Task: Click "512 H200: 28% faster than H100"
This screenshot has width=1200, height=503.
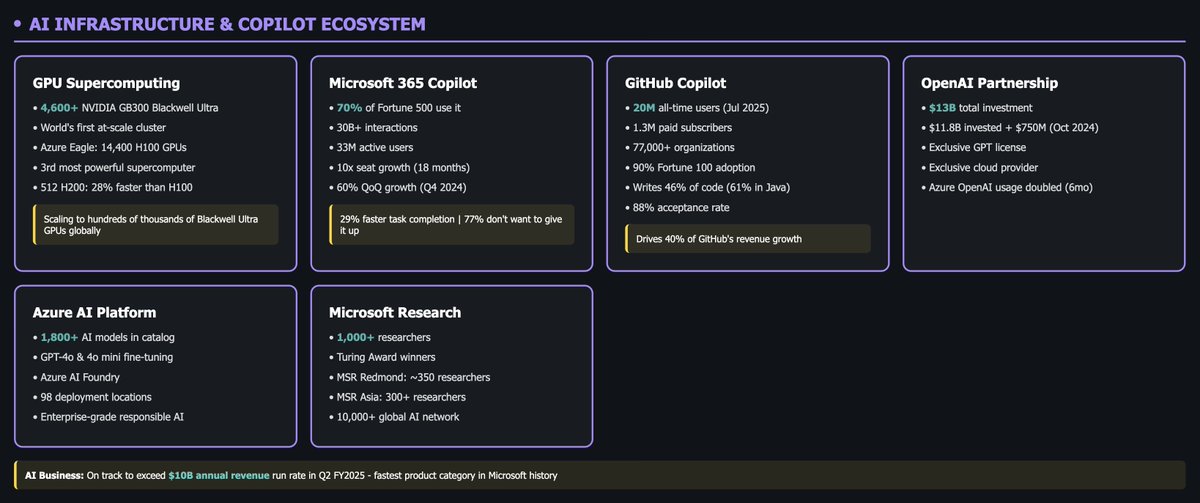Action: click(x=114, y=187)
